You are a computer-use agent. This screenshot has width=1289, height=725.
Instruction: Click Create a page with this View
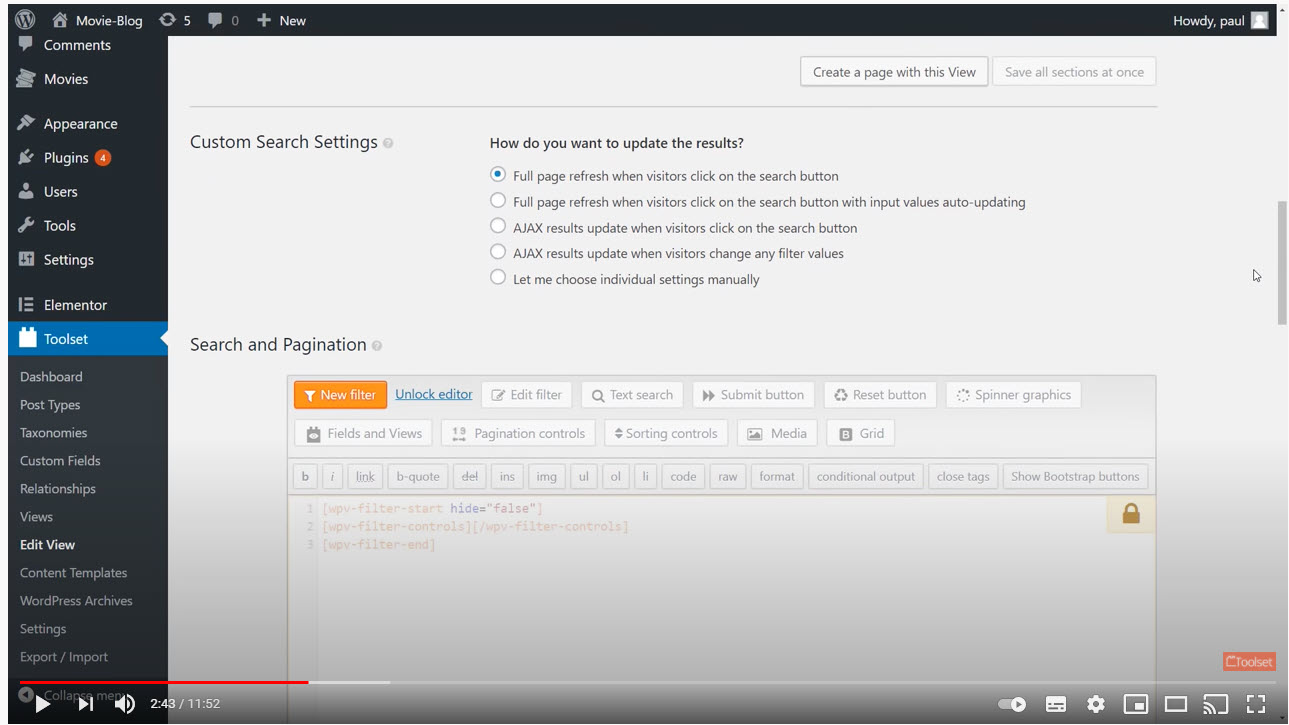[x=894, y=72]
